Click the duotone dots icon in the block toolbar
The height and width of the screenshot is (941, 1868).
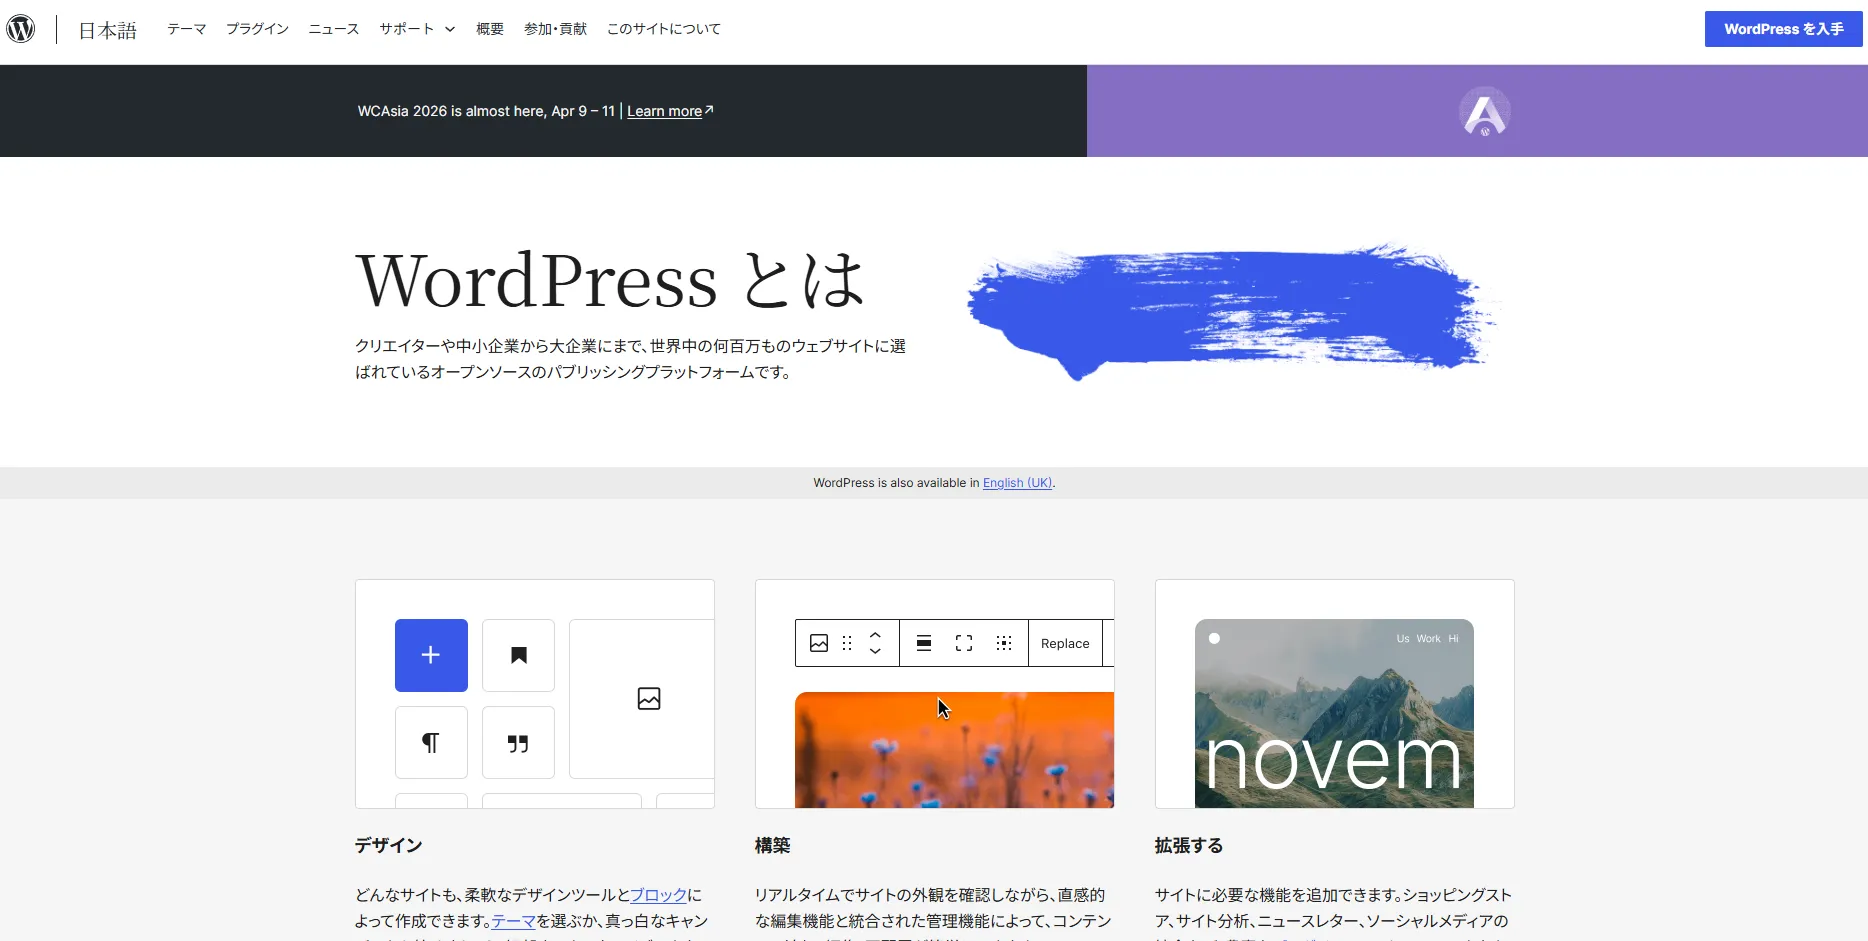point(1004,643)
